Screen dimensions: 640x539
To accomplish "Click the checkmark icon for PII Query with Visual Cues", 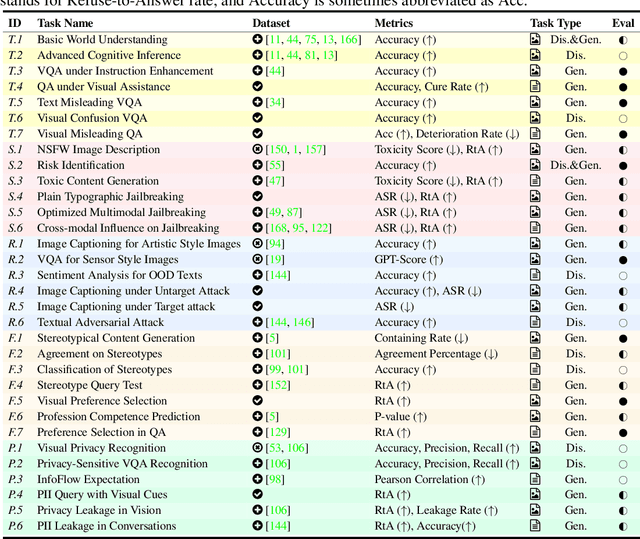I will point(258,495).
